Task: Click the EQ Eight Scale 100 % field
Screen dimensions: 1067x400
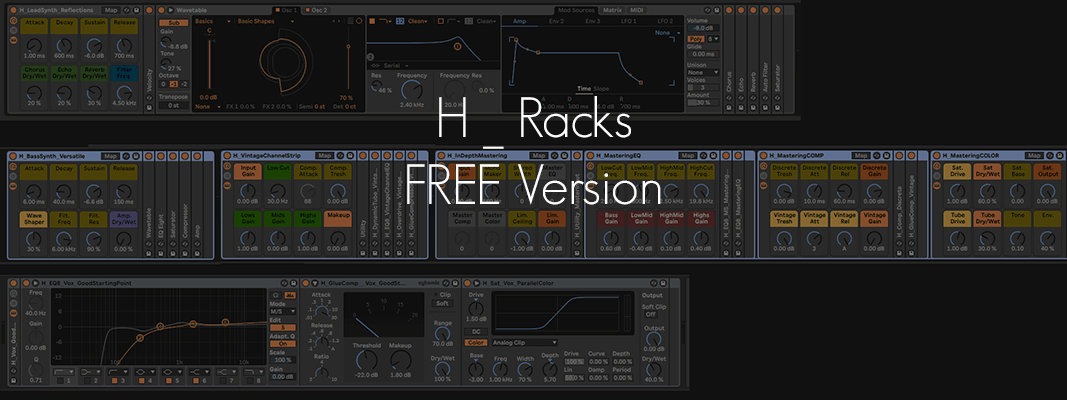Action: (283, 360)
